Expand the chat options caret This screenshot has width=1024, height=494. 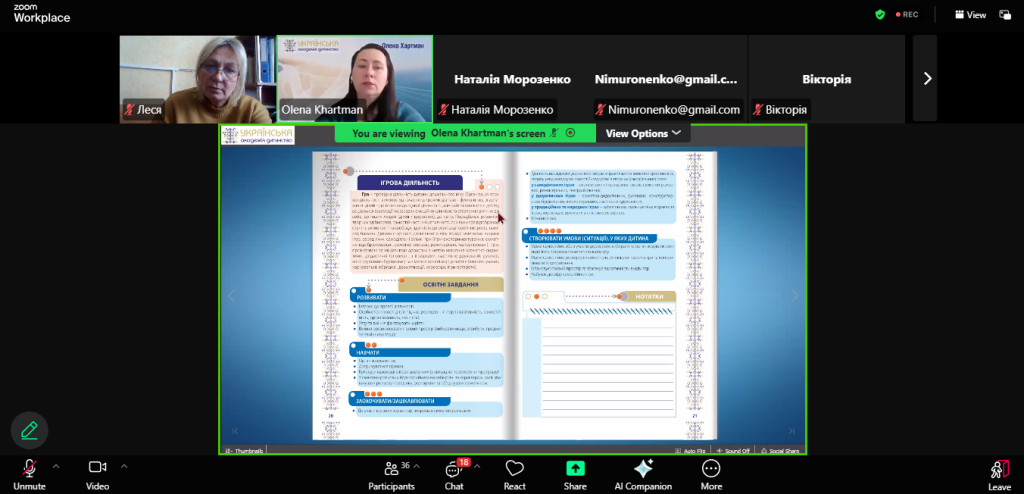click(478, 466)
